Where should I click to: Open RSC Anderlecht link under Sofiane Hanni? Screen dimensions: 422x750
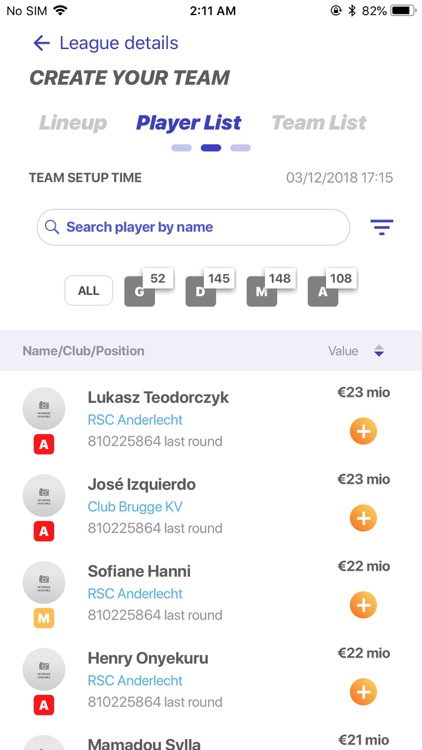tap(135, 594)
